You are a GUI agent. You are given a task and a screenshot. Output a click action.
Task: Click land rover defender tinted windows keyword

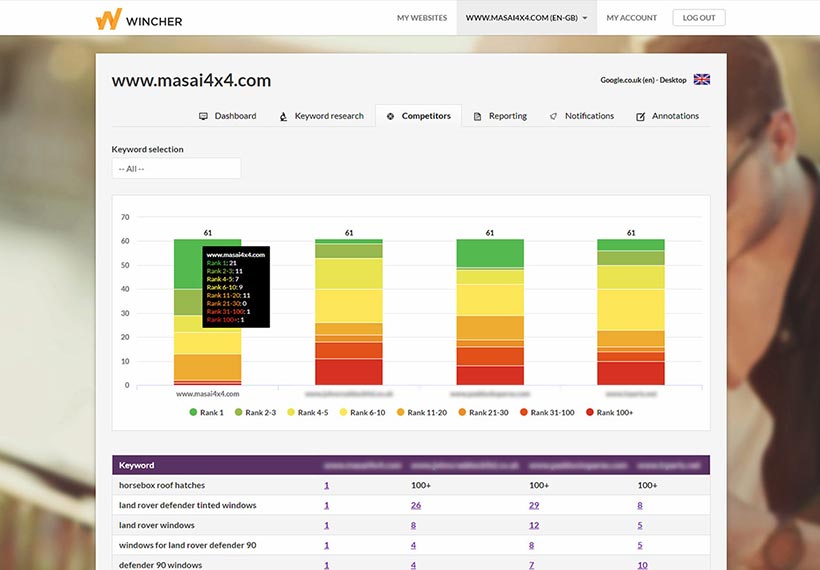pos(187,505)
